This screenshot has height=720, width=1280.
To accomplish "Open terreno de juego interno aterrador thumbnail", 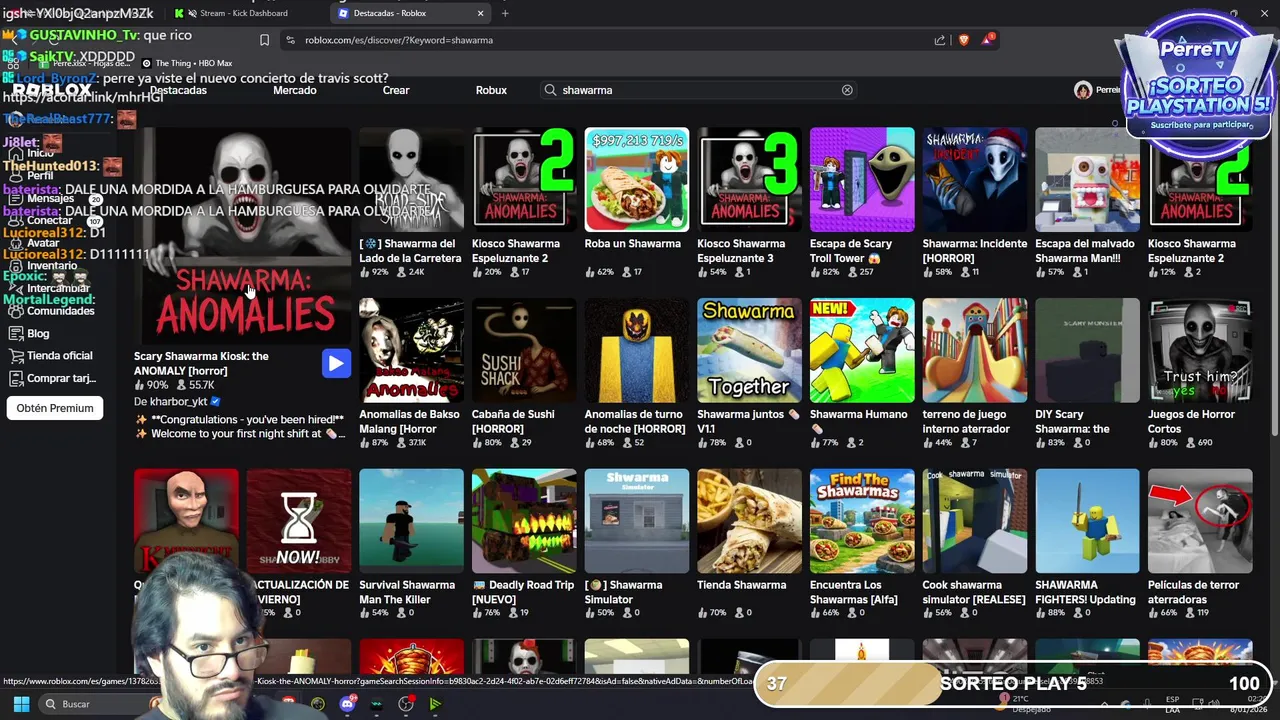I will click(975, 350).
